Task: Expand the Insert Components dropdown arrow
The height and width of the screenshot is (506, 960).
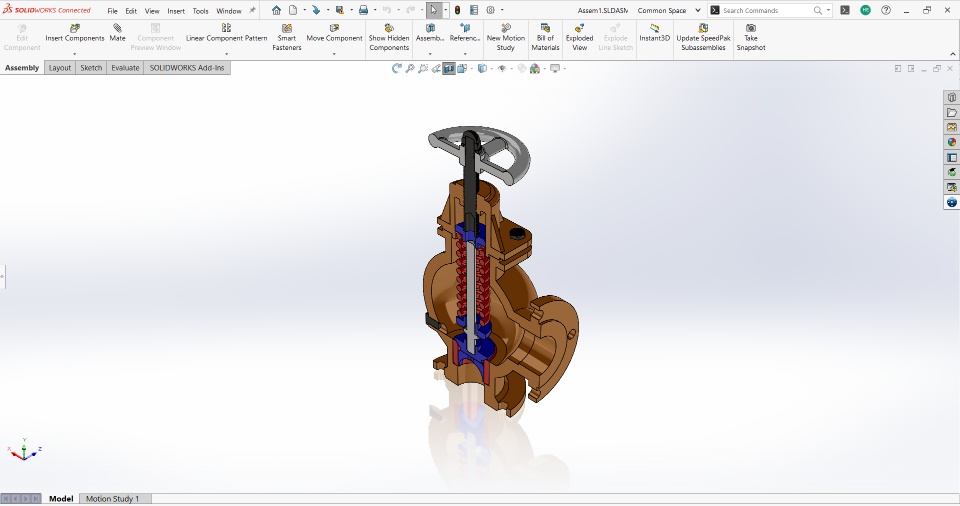Action: point(75,54)
